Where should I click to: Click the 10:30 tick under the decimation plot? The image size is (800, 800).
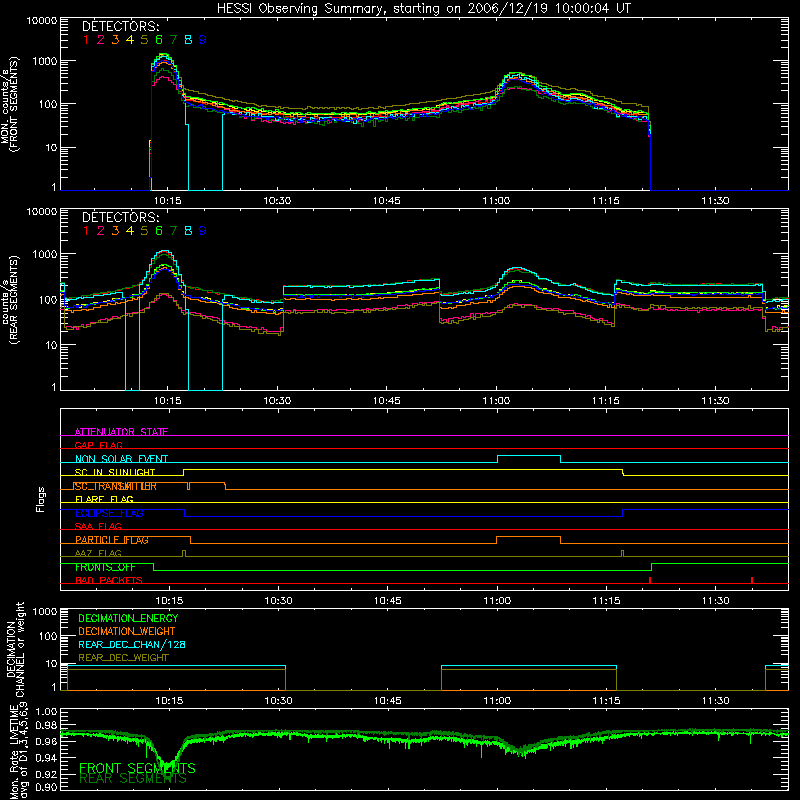click(x=278, y=701)
